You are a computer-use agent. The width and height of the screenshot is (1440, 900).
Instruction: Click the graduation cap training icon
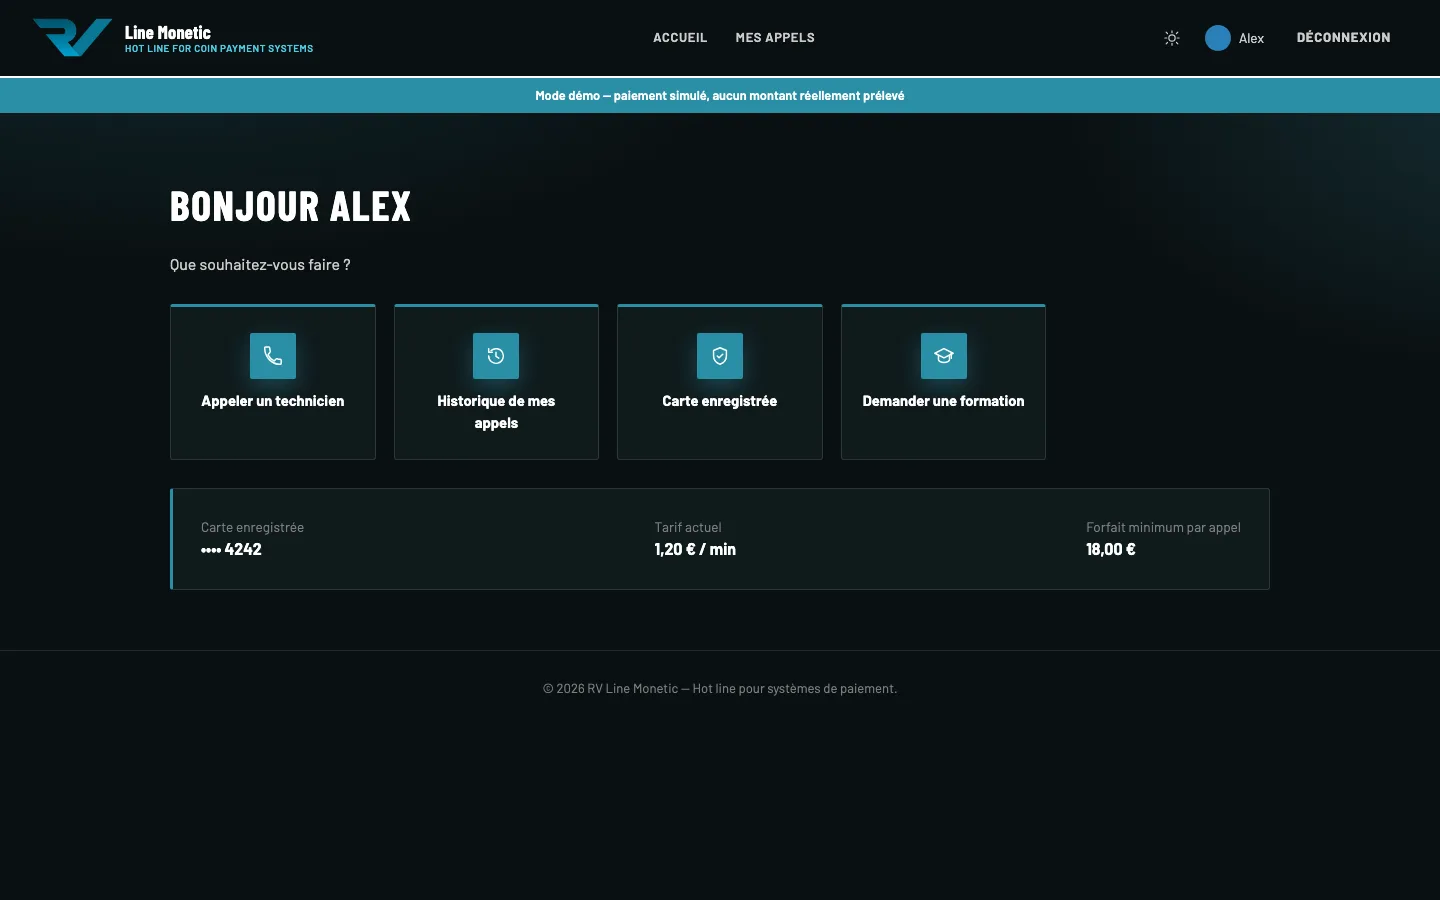click(x=944, y=356)
